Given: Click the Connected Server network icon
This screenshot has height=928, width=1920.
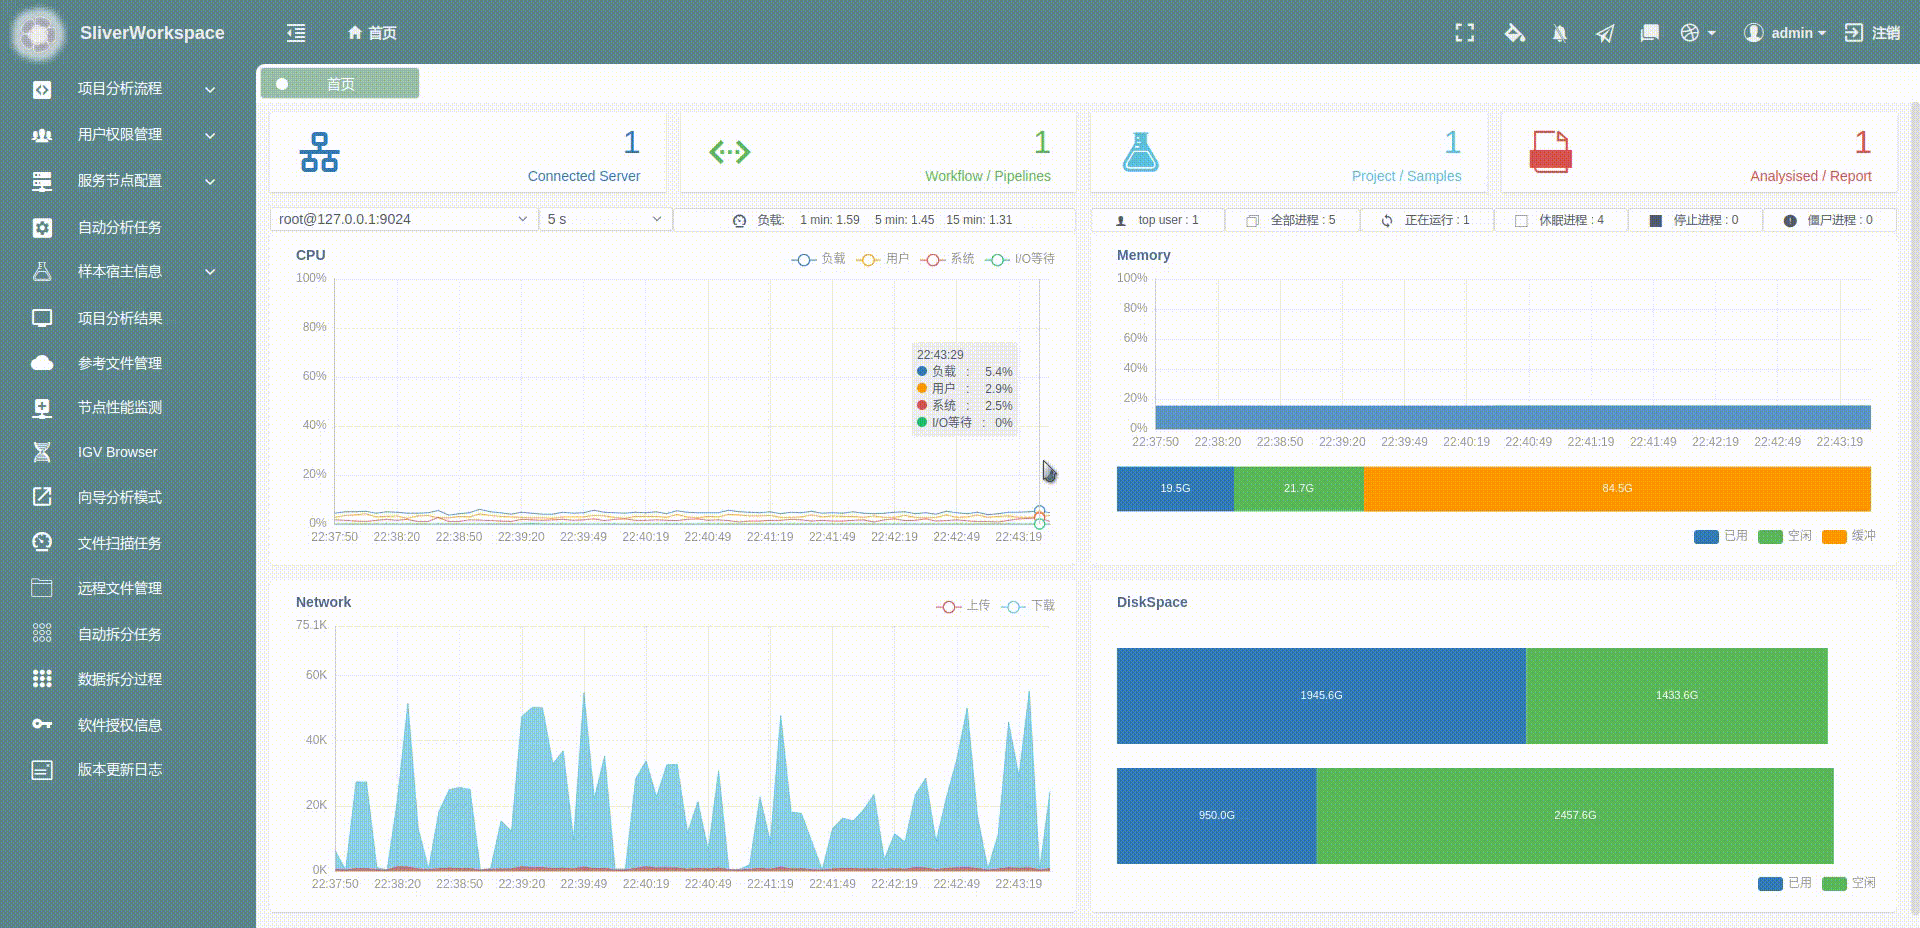Looking at the screenshot, I should click(x=319, y=152).
